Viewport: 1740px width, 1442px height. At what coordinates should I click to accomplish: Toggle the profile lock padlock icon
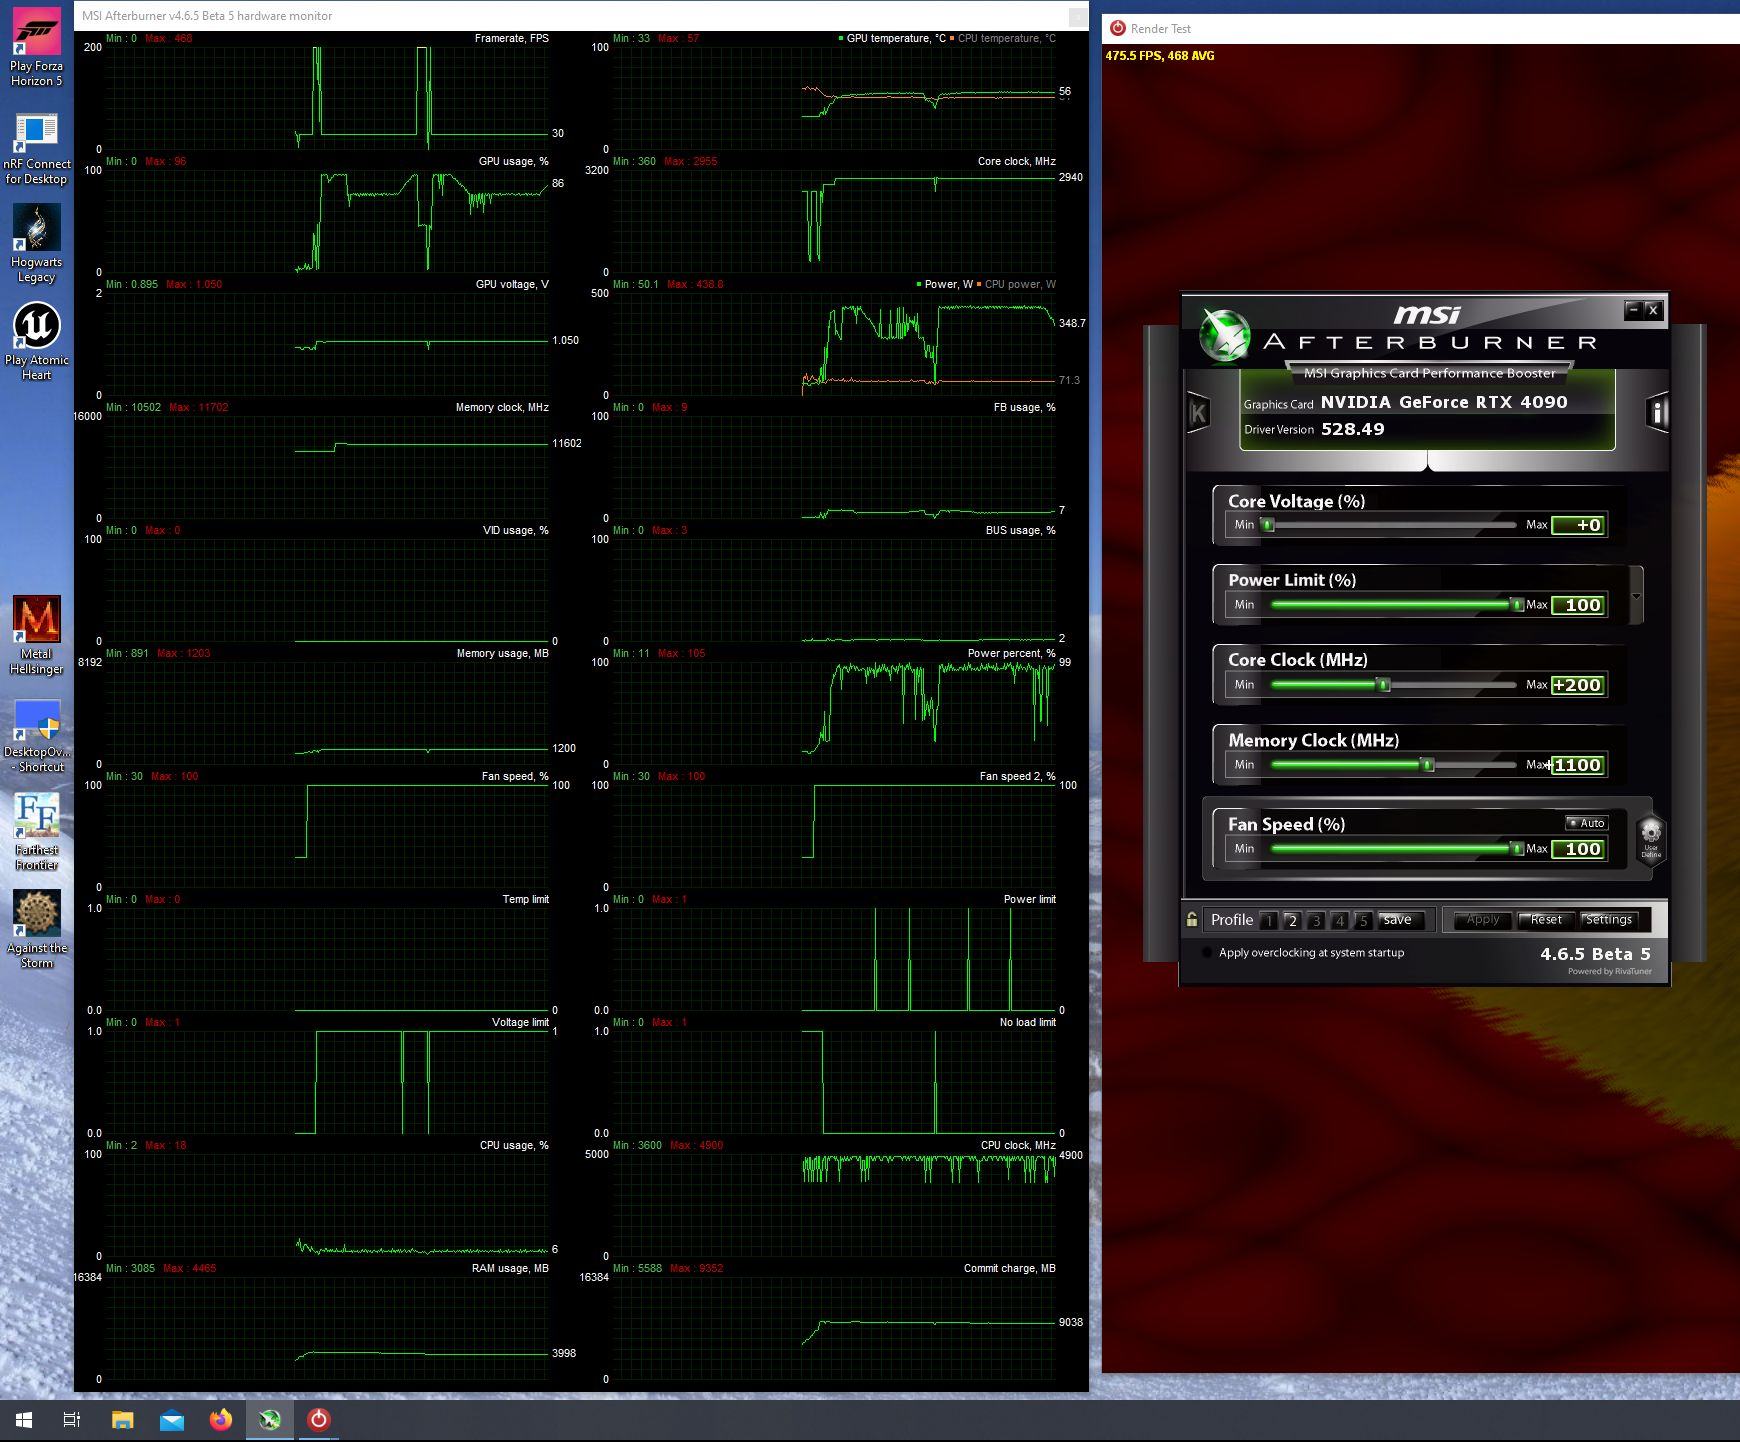pos(1191,919)
